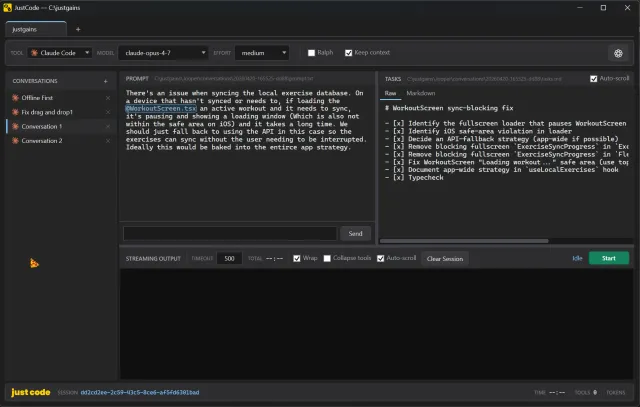Viewport: 640px width, 407px height.
Task: Click the "Identify iOS safe-area violation" task line
Action: tap(478, 131)
